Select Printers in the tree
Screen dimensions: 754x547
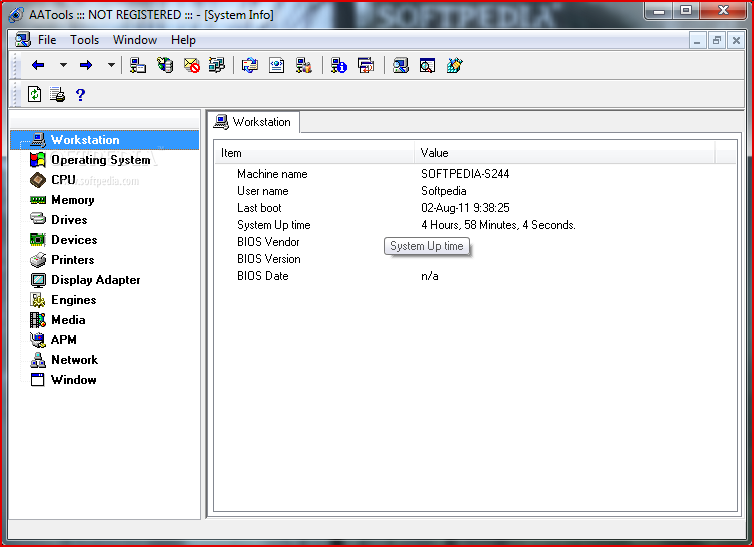(73, 260)
